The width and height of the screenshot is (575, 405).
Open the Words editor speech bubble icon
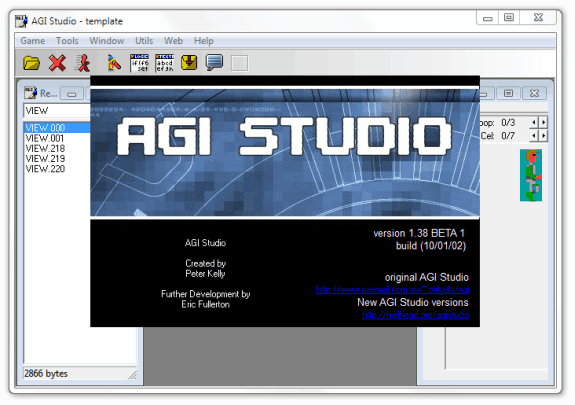click(215, 63)
